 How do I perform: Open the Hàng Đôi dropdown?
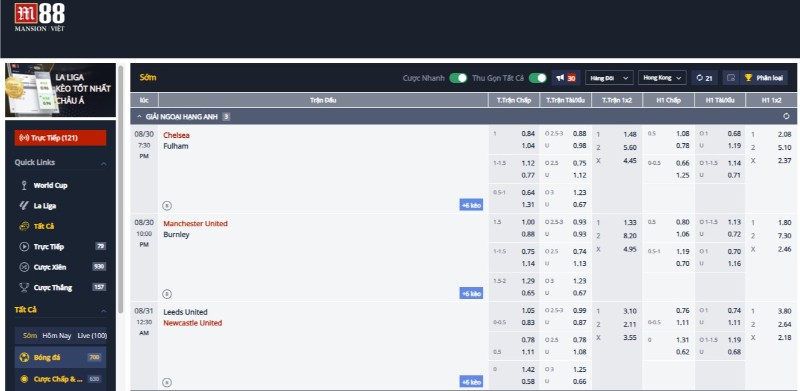click(x=610, y=78)
